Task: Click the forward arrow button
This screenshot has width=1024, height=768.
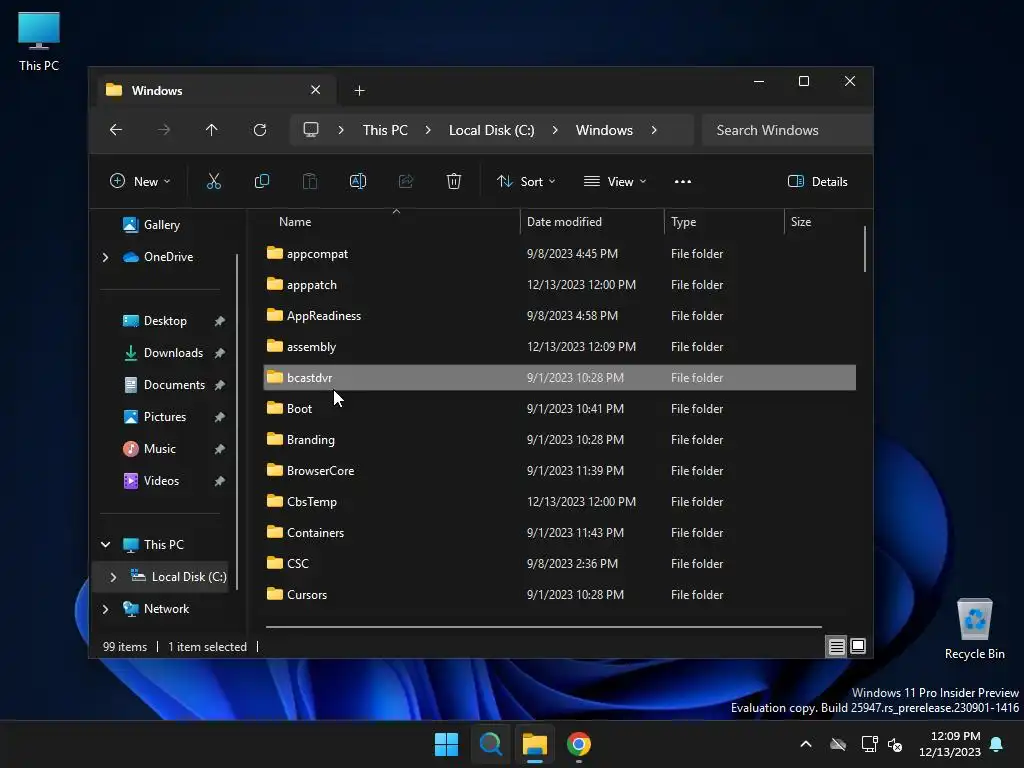Action: [164, 130]
